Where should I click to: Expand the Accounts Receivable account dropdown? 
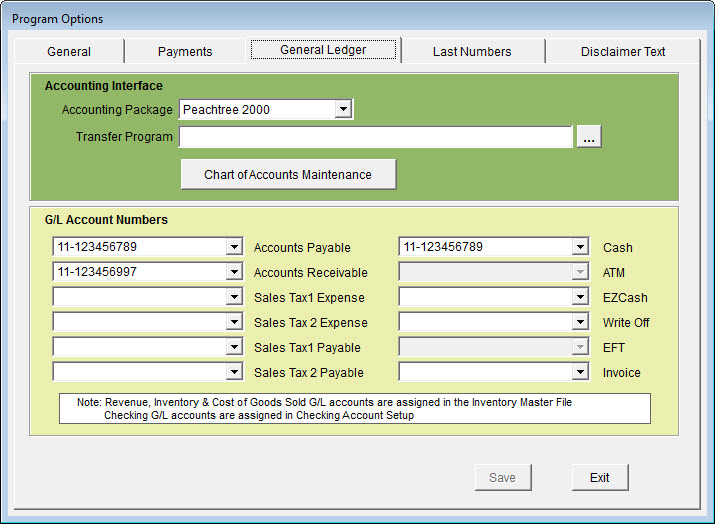[x=234, y=272]
